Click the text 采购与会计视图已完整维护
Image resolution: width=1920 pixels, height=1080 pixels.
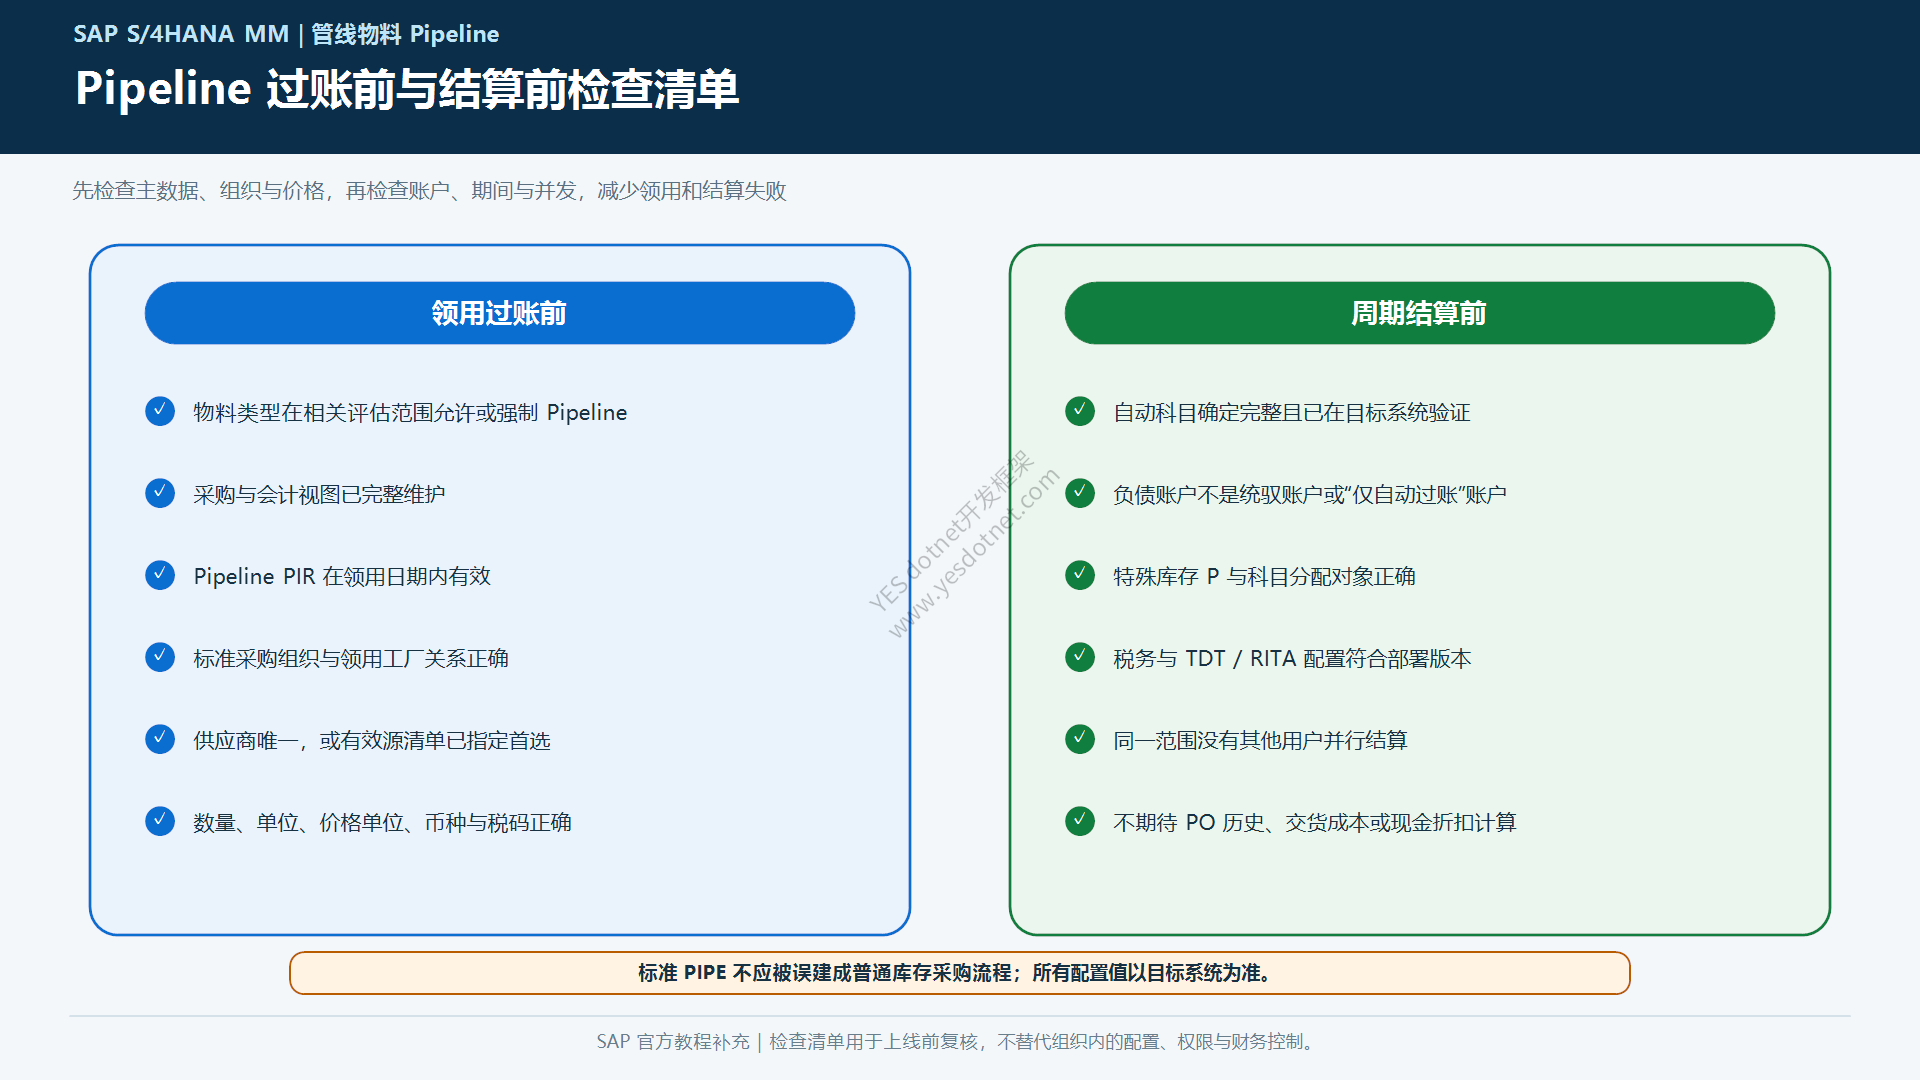(x=319, y=494)
